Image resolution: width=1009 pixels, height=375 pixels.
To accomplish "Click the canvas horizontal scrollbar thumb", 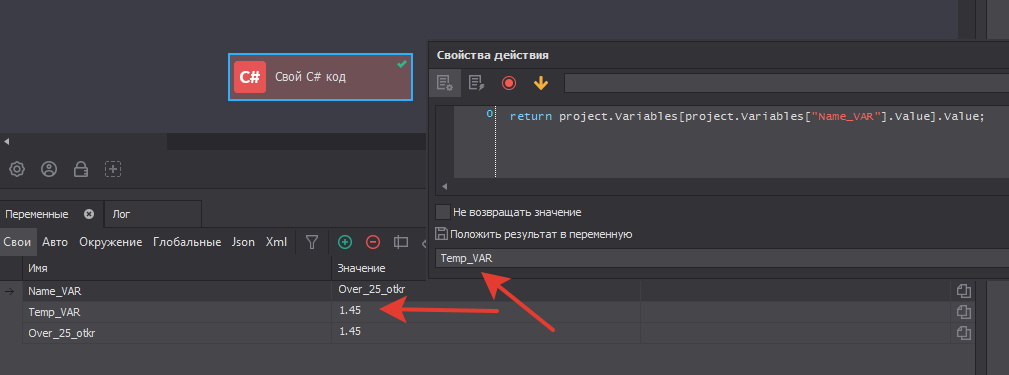I will [x=296, y=141].
